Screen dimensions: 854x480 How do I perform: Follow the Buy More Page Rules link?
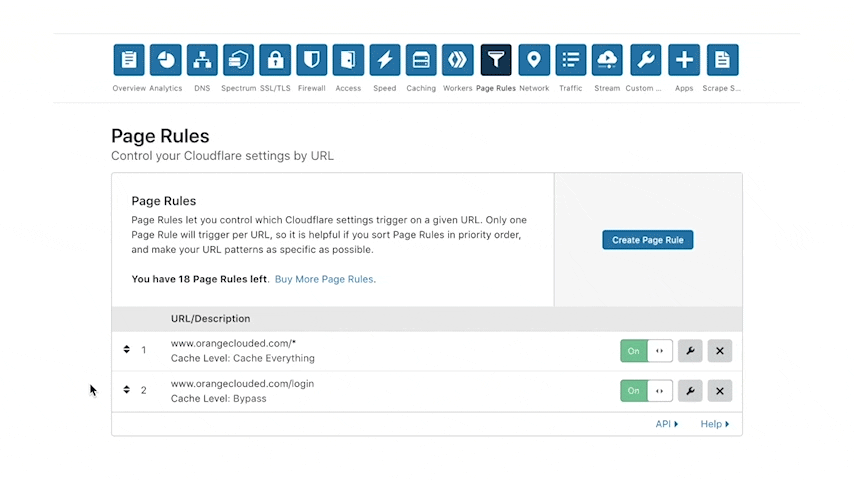click(325, 279)
